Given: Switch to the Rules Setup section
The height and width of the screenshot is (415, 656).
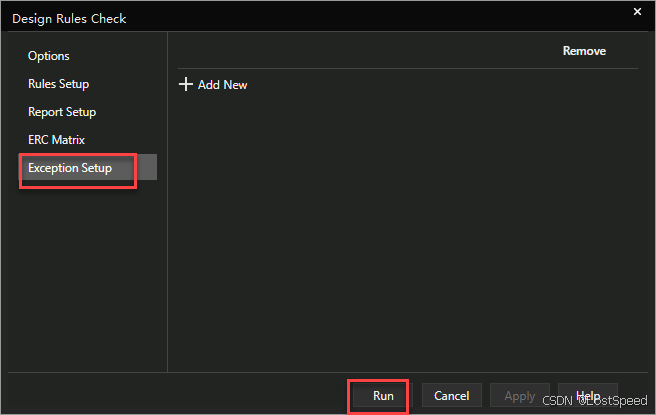Looking at the screenshot, I should click(58, 84).
